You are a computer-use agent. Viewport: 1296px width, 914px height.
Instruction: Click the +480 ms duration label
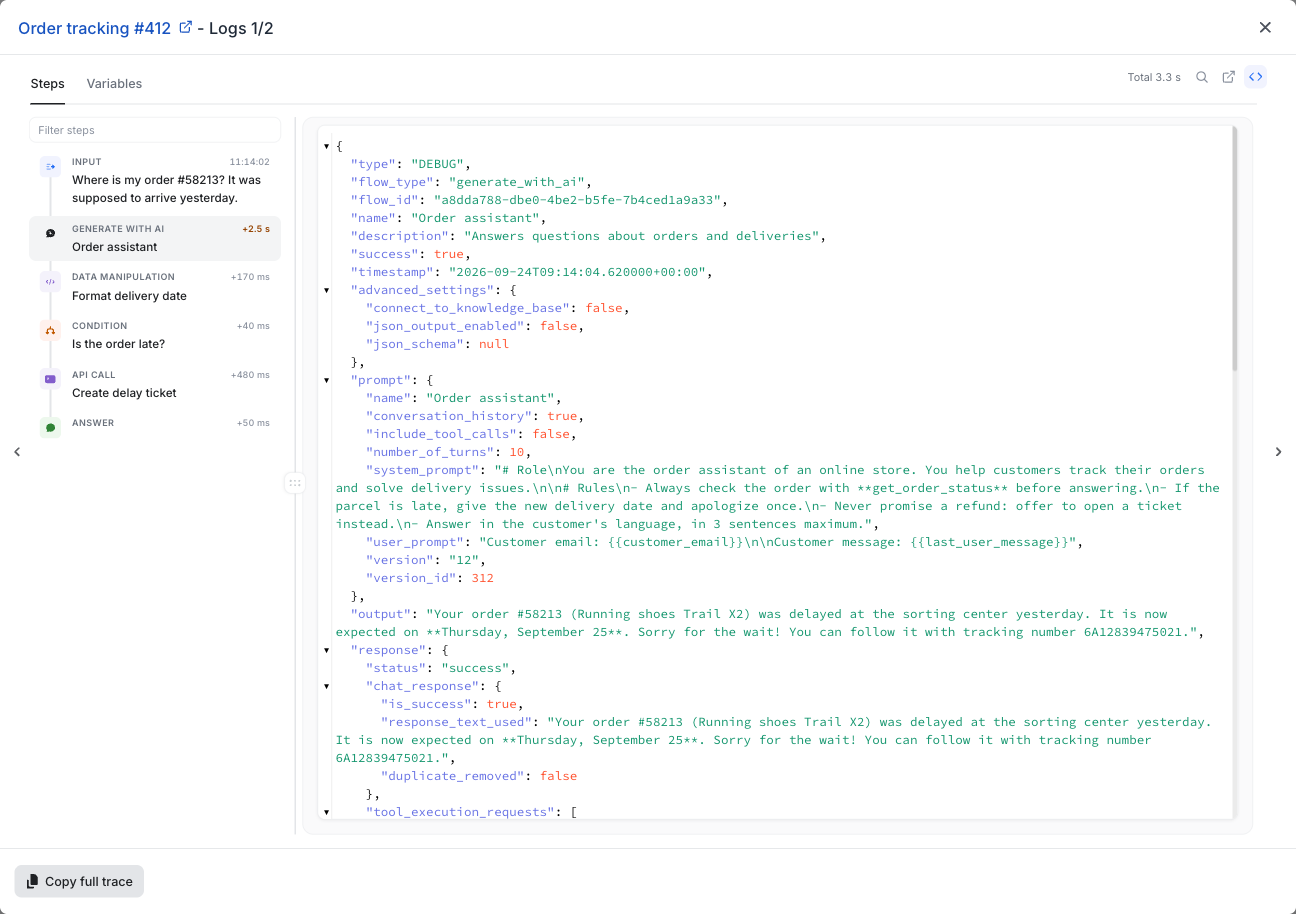pos(250,375)
